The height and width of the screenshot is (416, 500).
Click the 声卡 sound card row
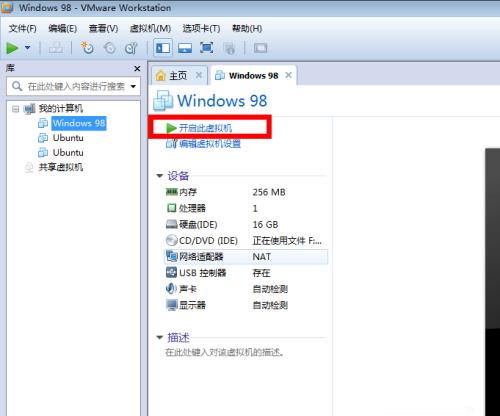click(x=247, y=289)
